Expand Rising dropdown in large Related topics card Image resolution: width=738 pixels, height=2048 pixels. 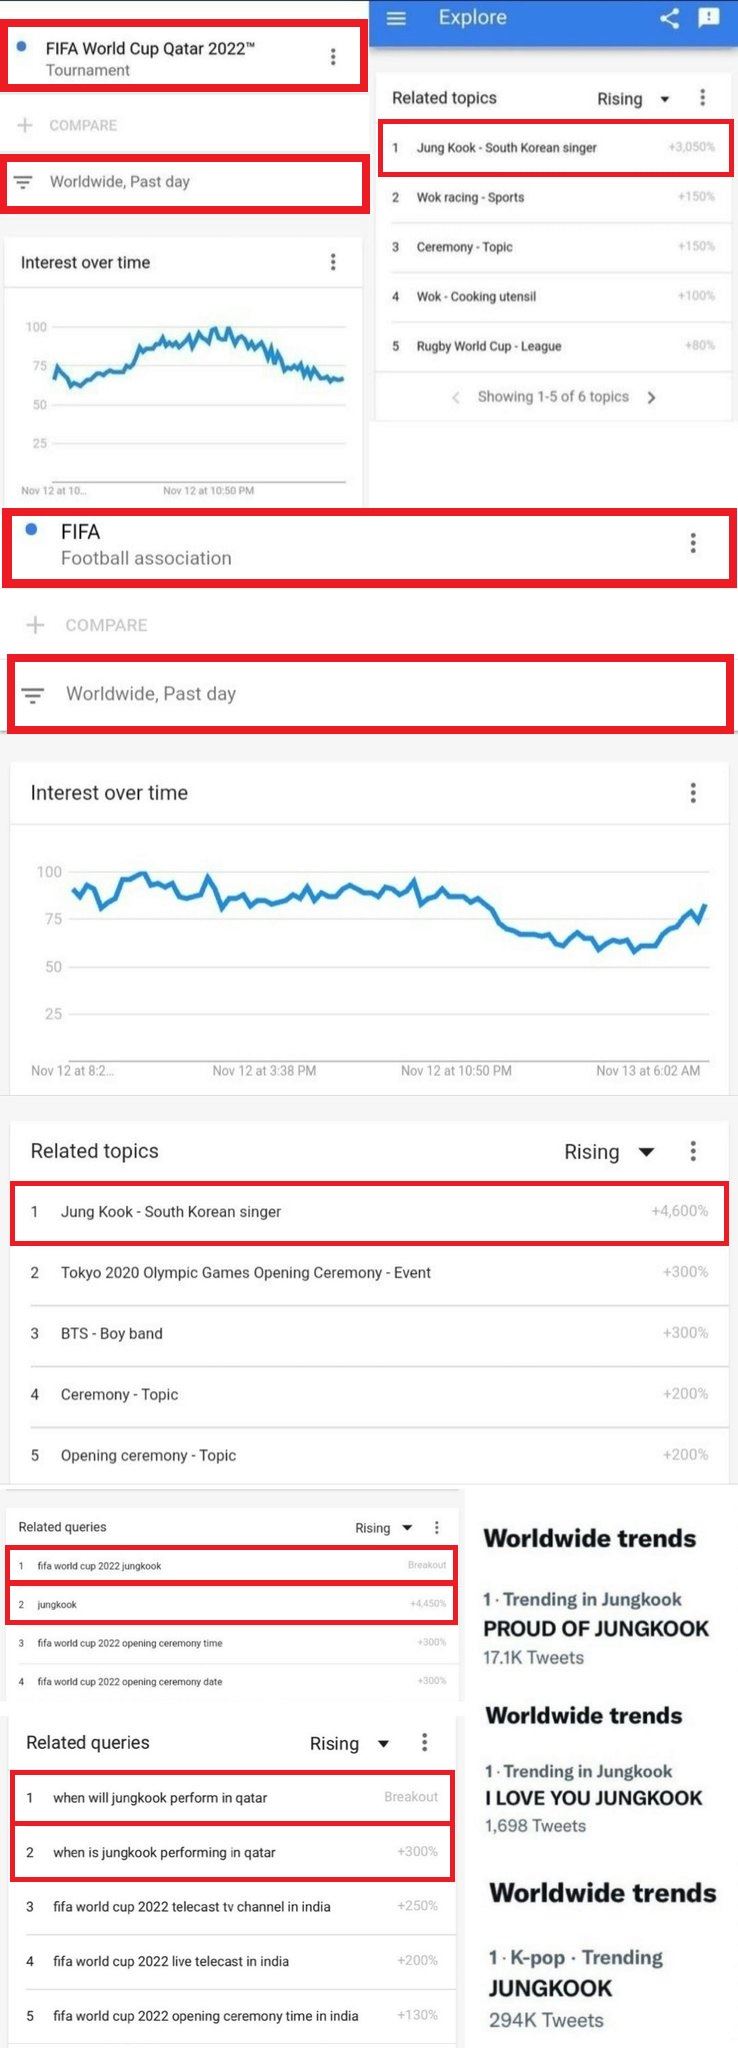click(x=609, y=1152)
